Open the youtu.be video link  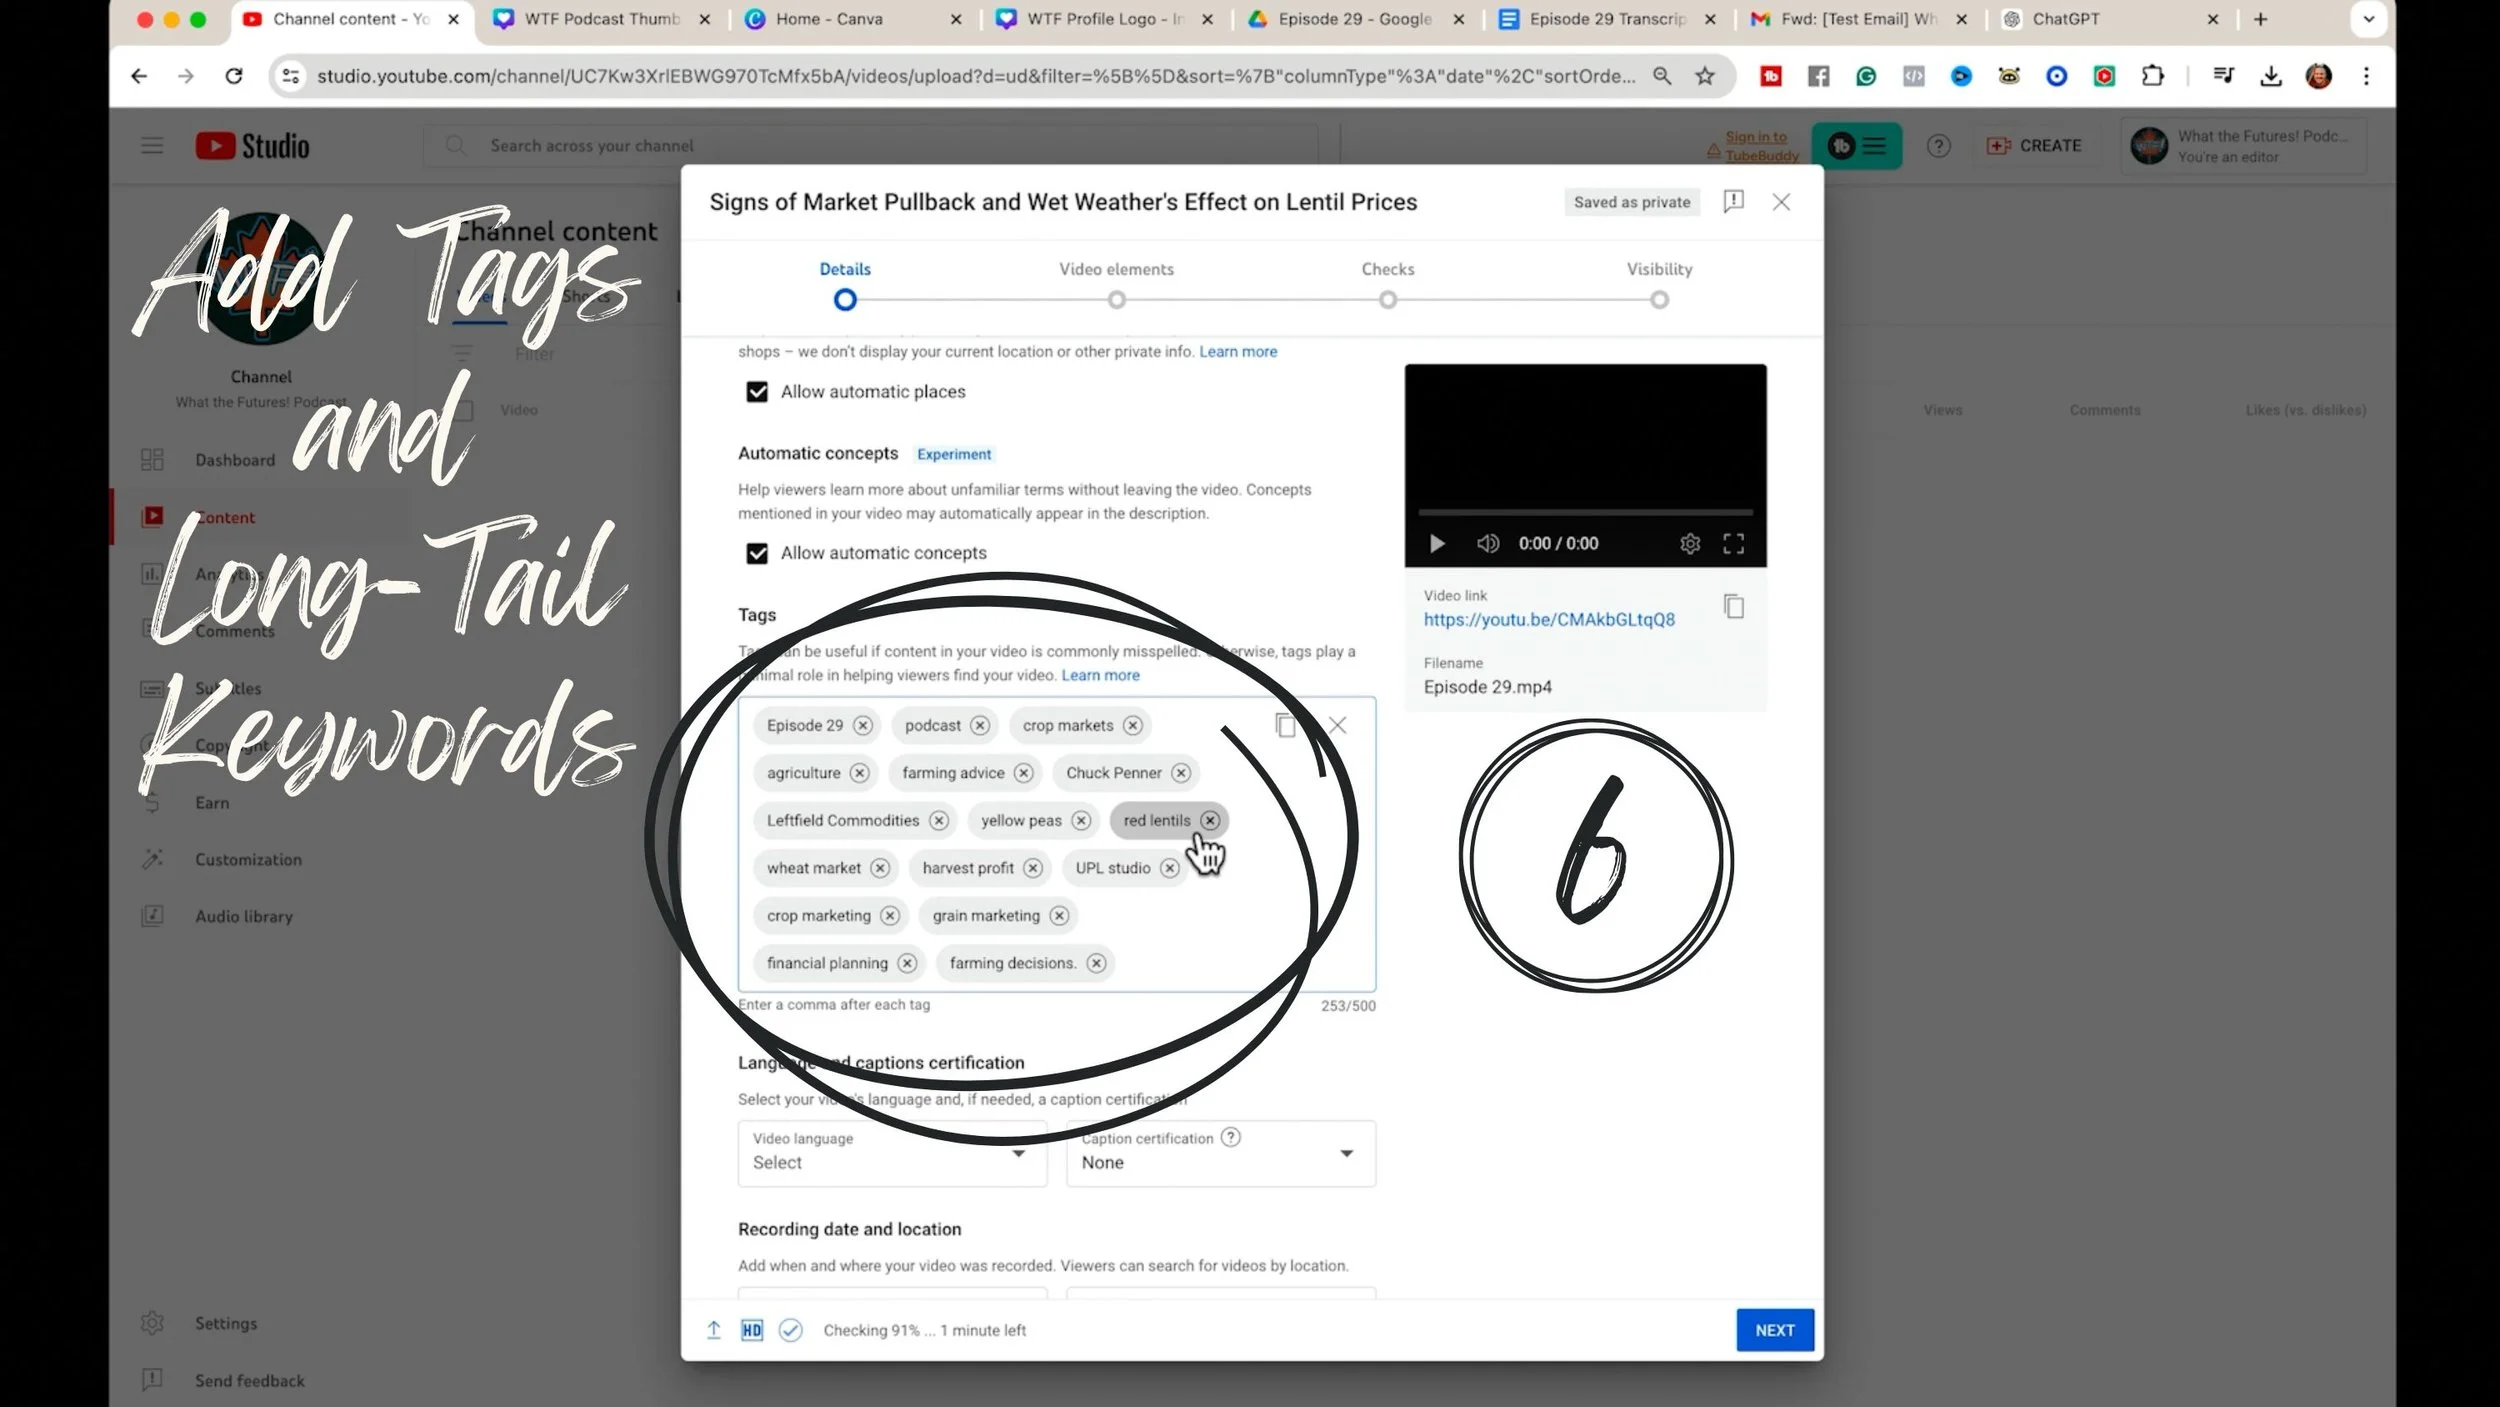click(x=1549, y=620)
